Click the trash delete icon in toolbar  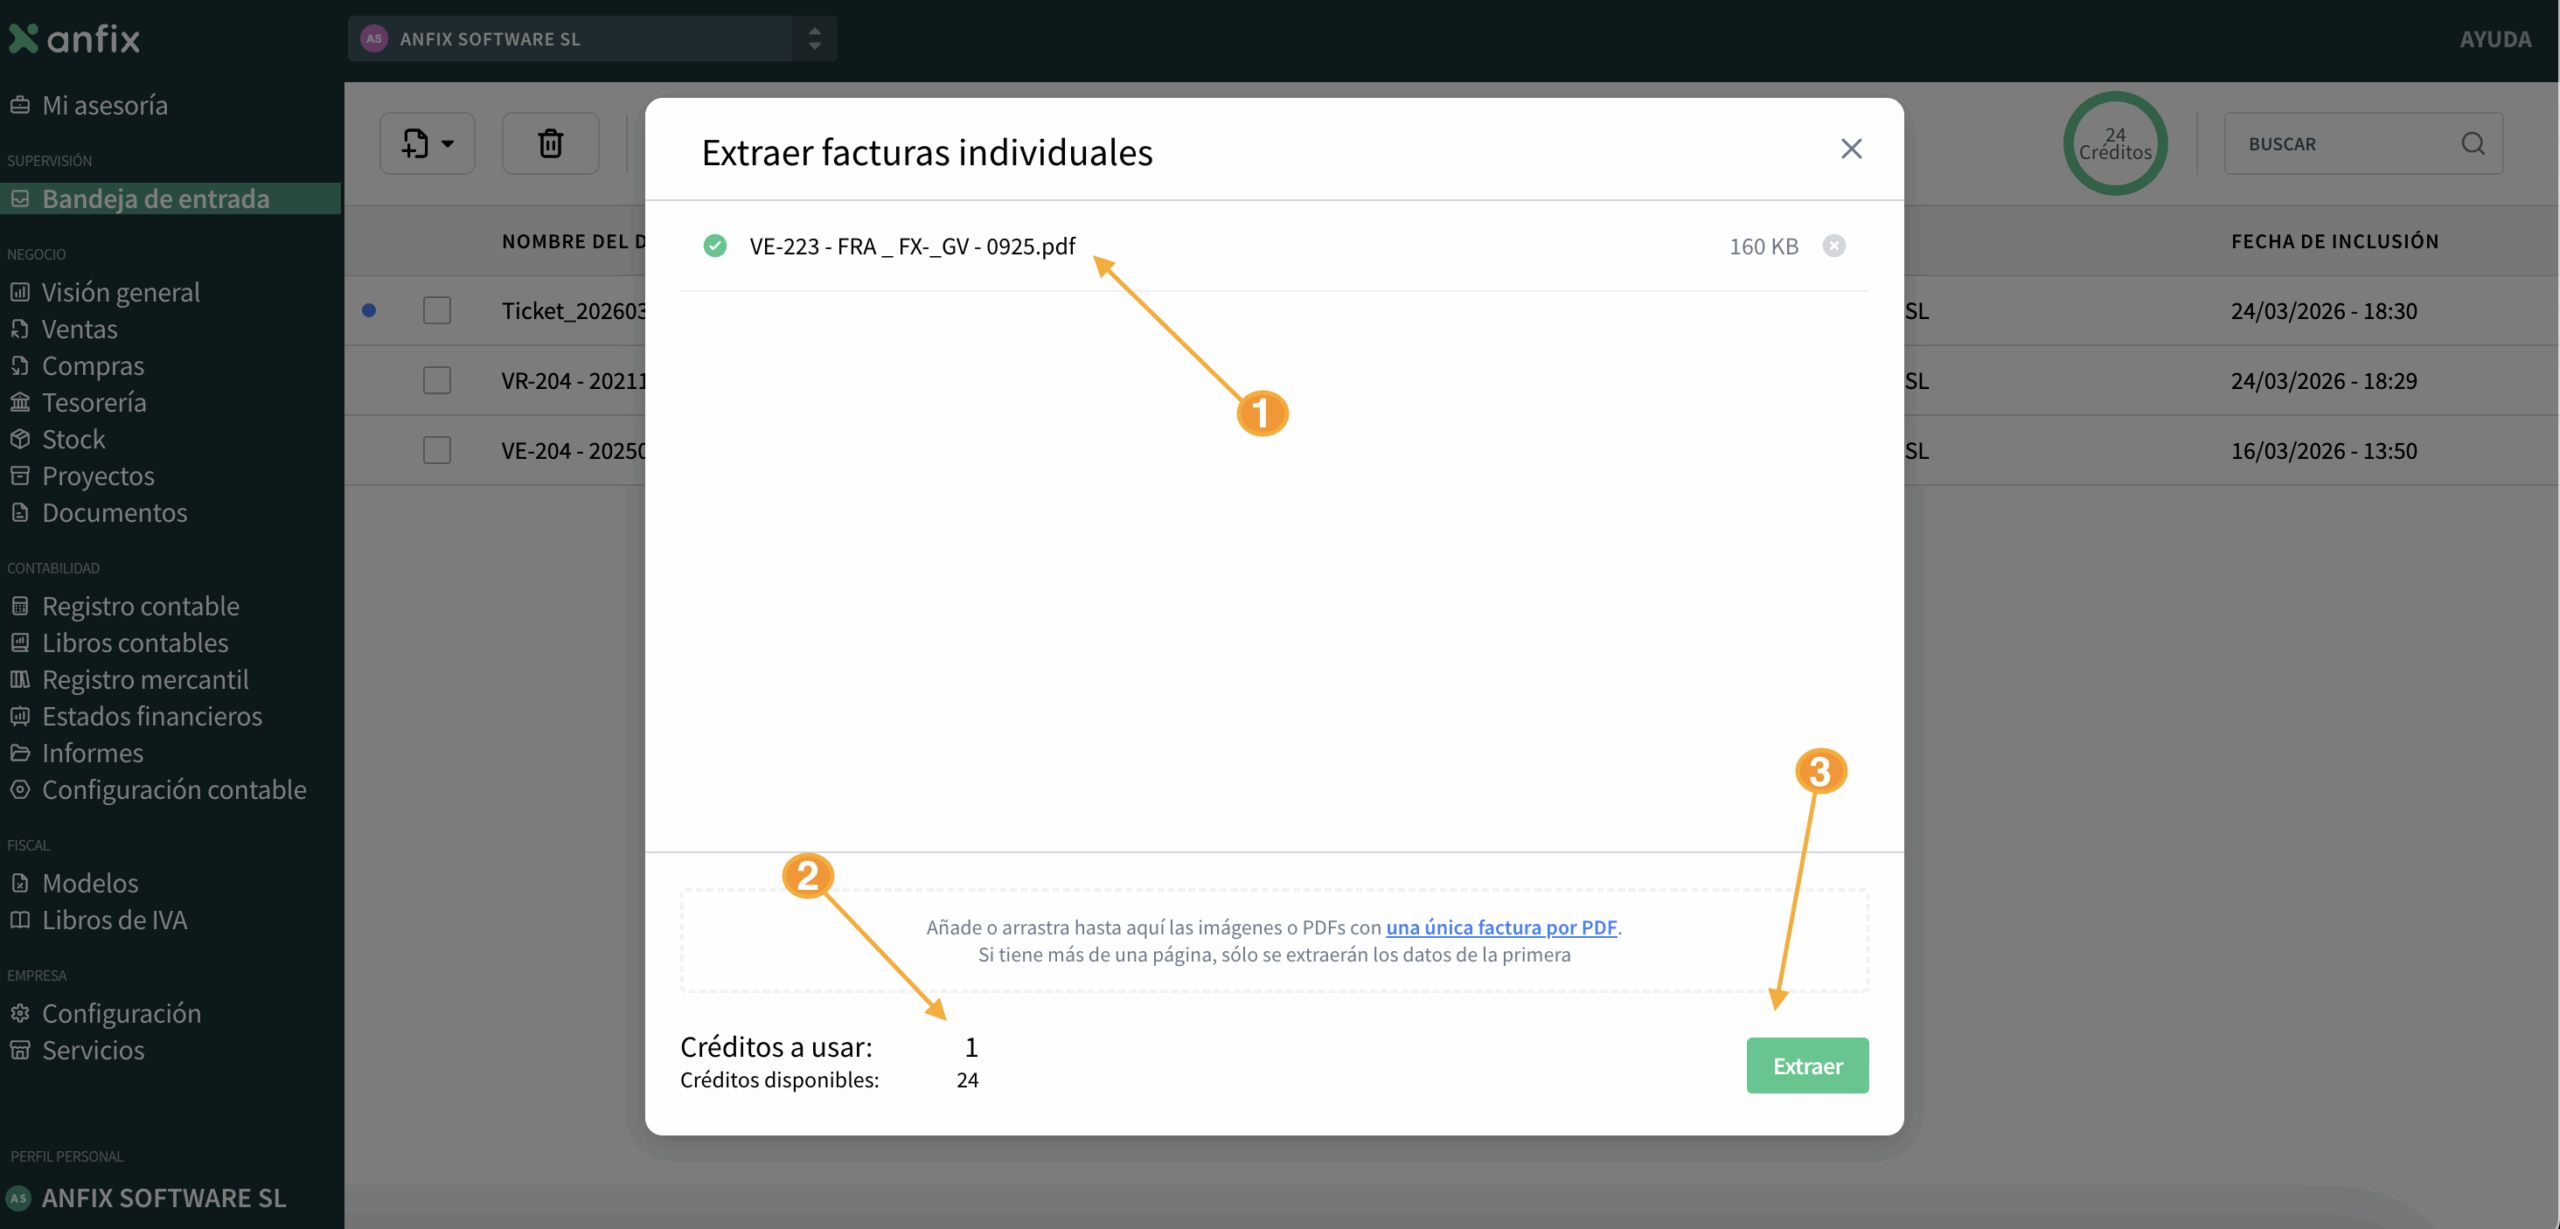coord(550,144)
